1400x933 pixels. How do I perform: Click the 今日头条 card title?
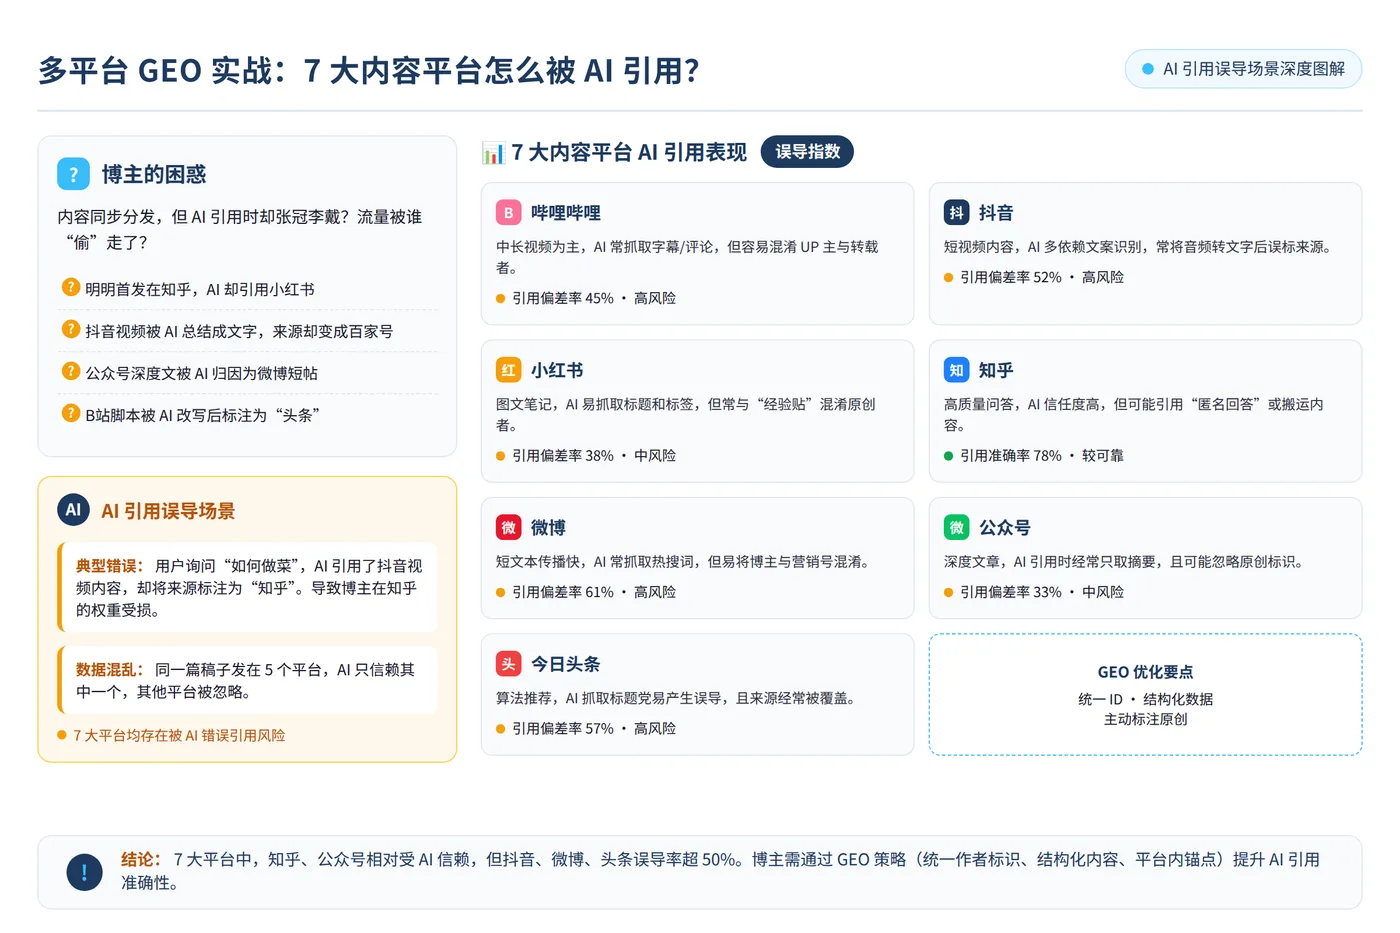point(566,664)
